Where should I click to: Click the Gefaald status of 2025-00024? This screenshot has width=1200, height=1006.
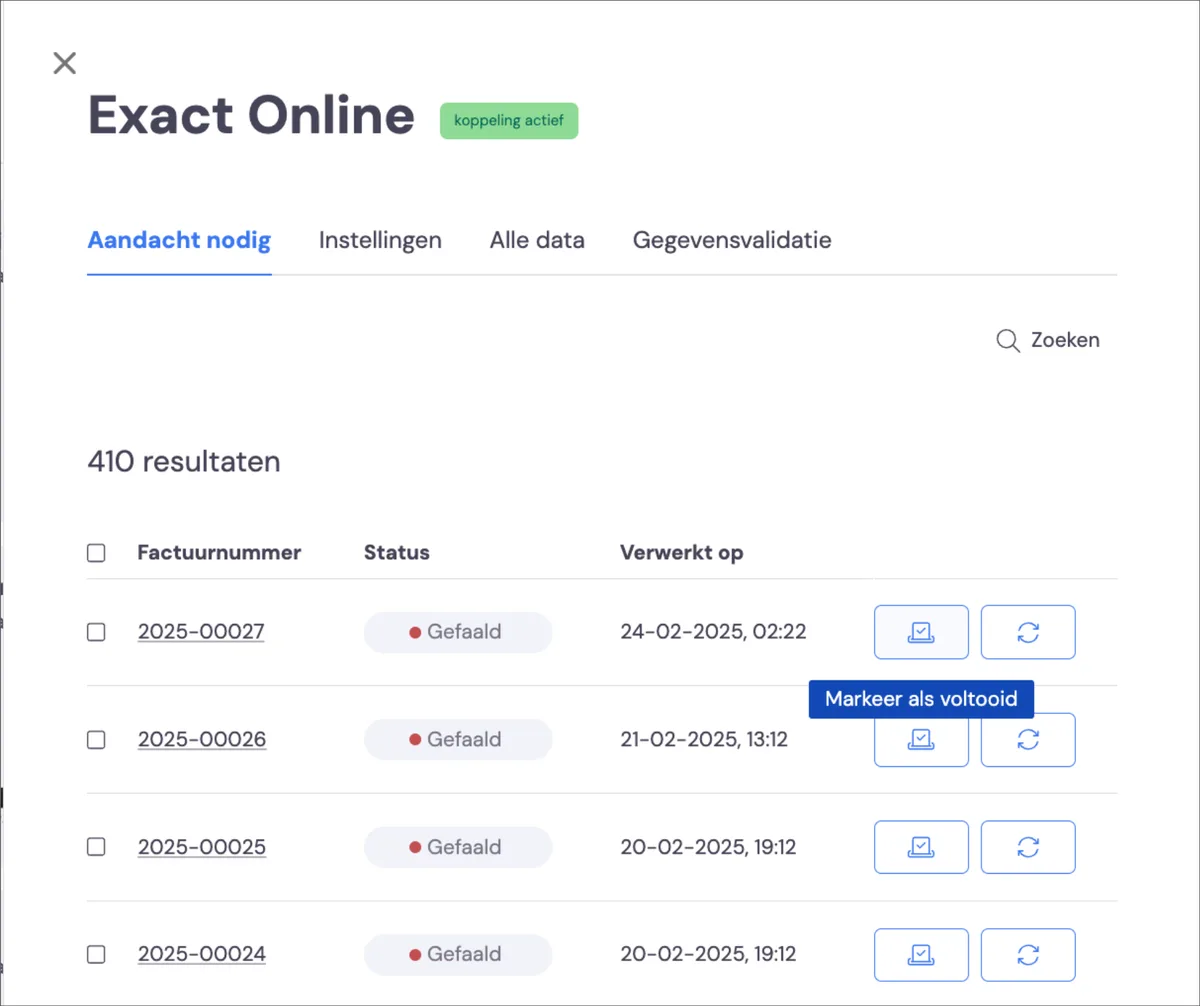[458, 954]
